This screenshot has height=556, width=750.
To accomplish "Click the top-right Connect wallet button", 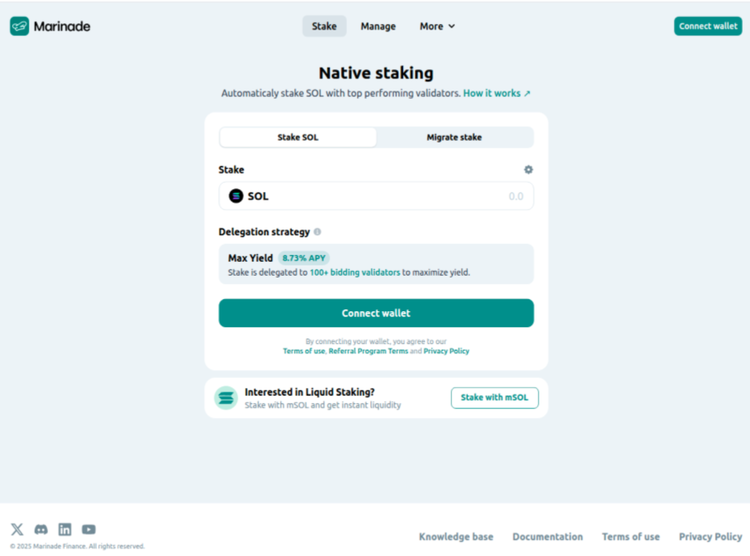I will [x=708, y=26].
